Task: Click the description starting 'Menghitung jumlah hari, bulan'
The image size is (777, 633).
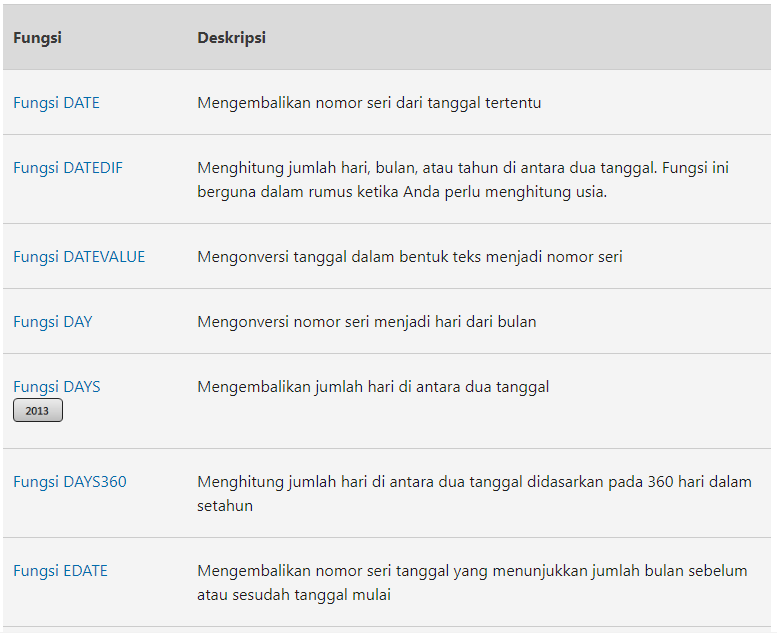Action: click(x=463, y=179)
